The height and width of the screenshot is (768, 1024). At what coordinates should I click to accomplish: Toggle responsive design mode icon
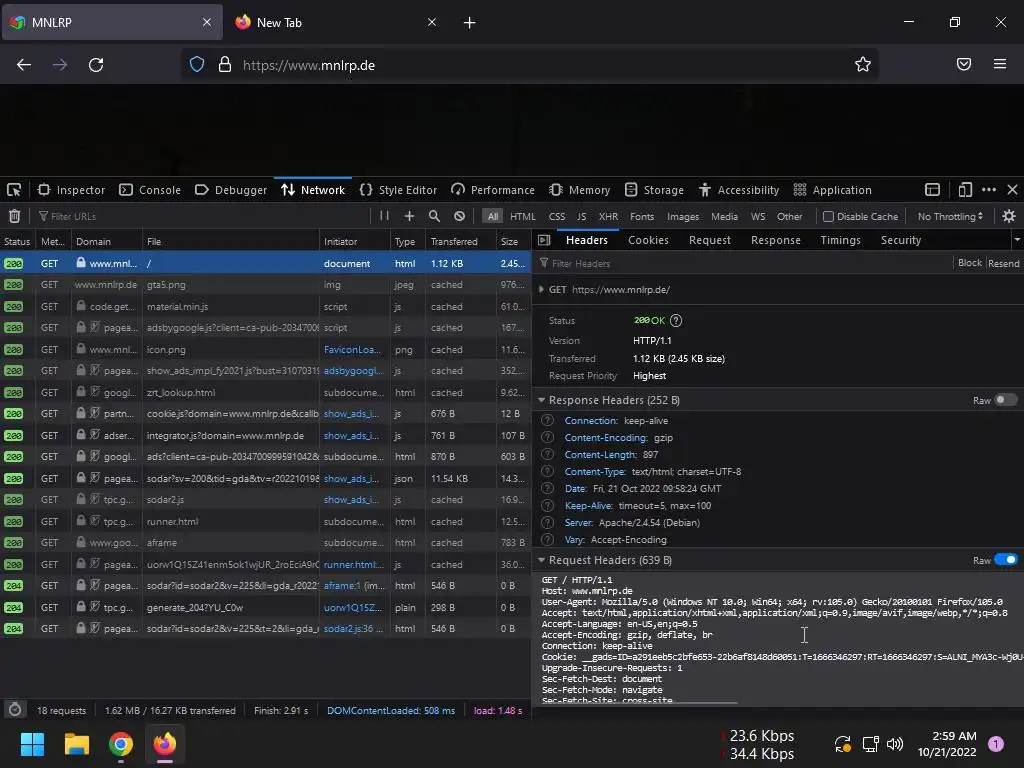[x=965, y=190]
